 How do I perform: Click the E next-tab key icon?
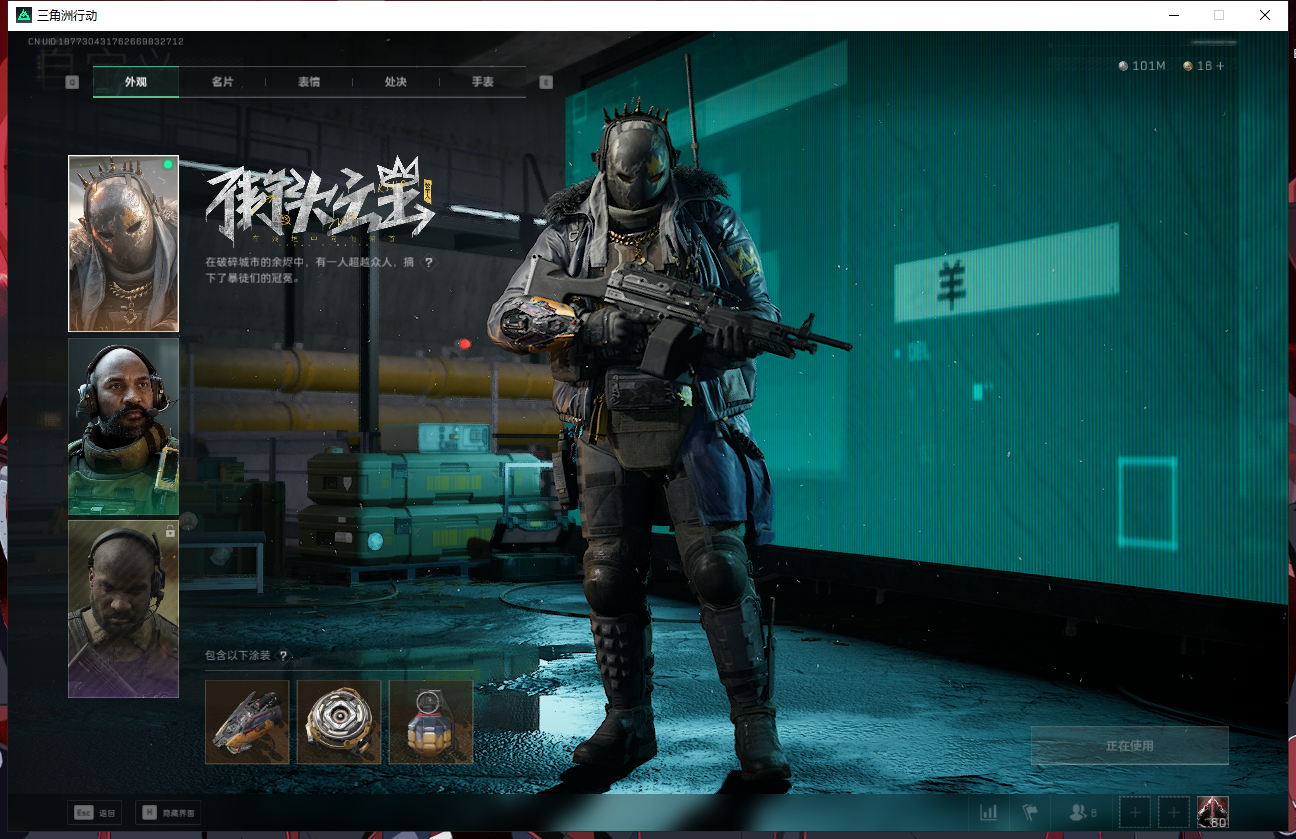click(546, 83)
